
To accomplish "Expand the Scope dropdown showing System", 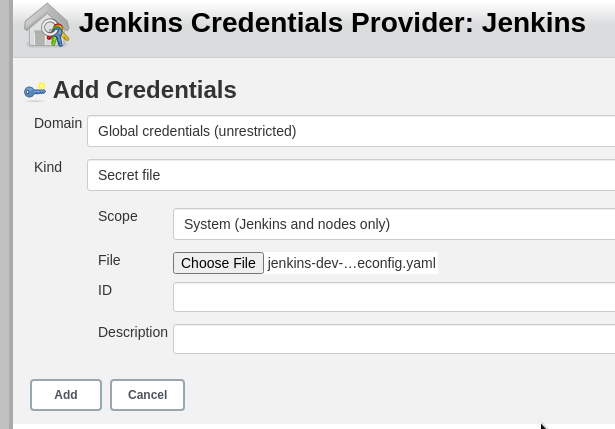I will [394, 224].
